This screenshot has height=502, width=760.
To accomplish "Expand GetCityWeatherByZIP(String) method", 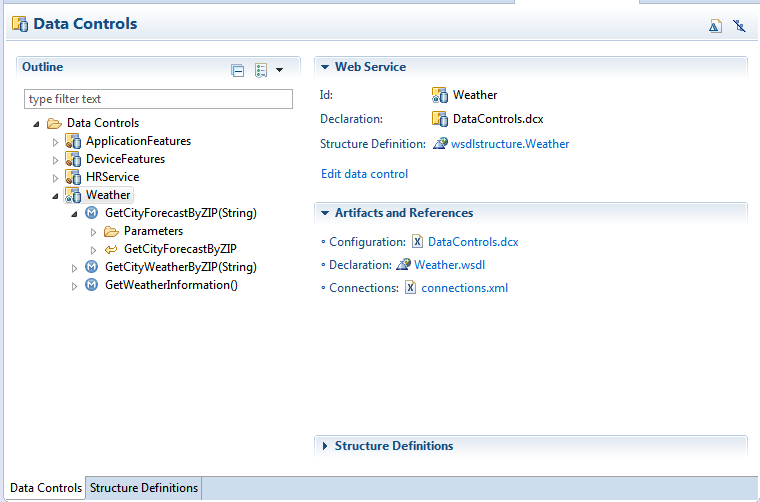I will (74, 268).
